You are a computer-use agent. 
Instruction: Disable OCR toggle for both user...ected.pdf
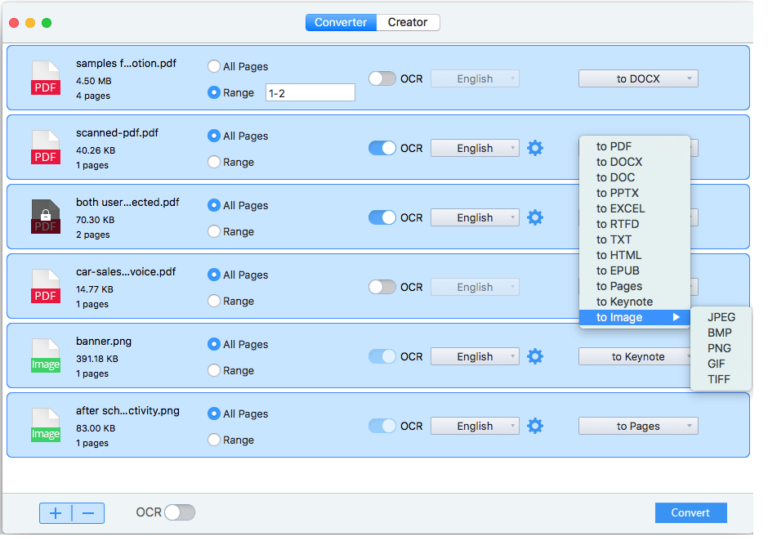(382, 217)
